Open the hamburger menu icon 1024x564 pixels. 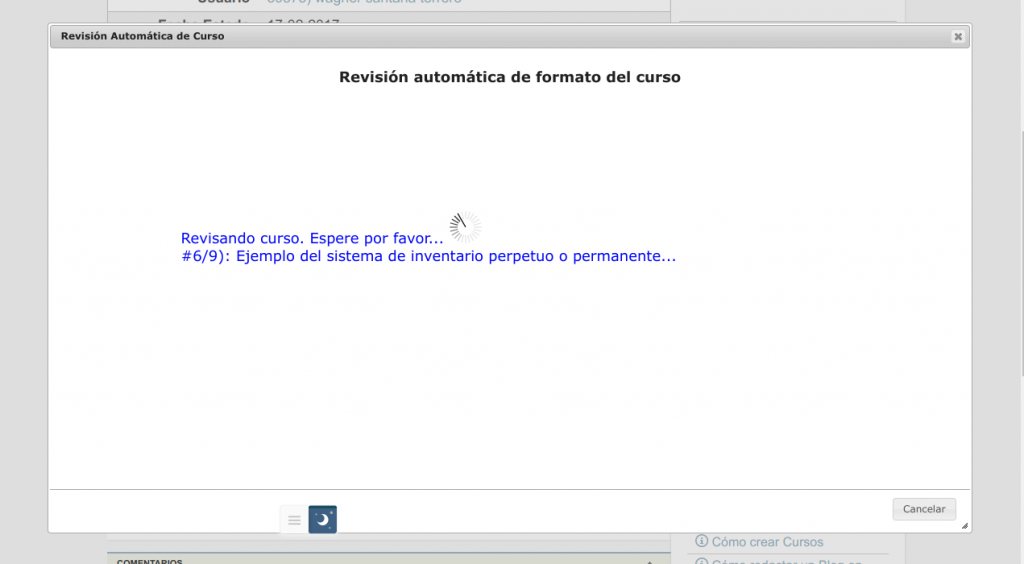point(294,520)
